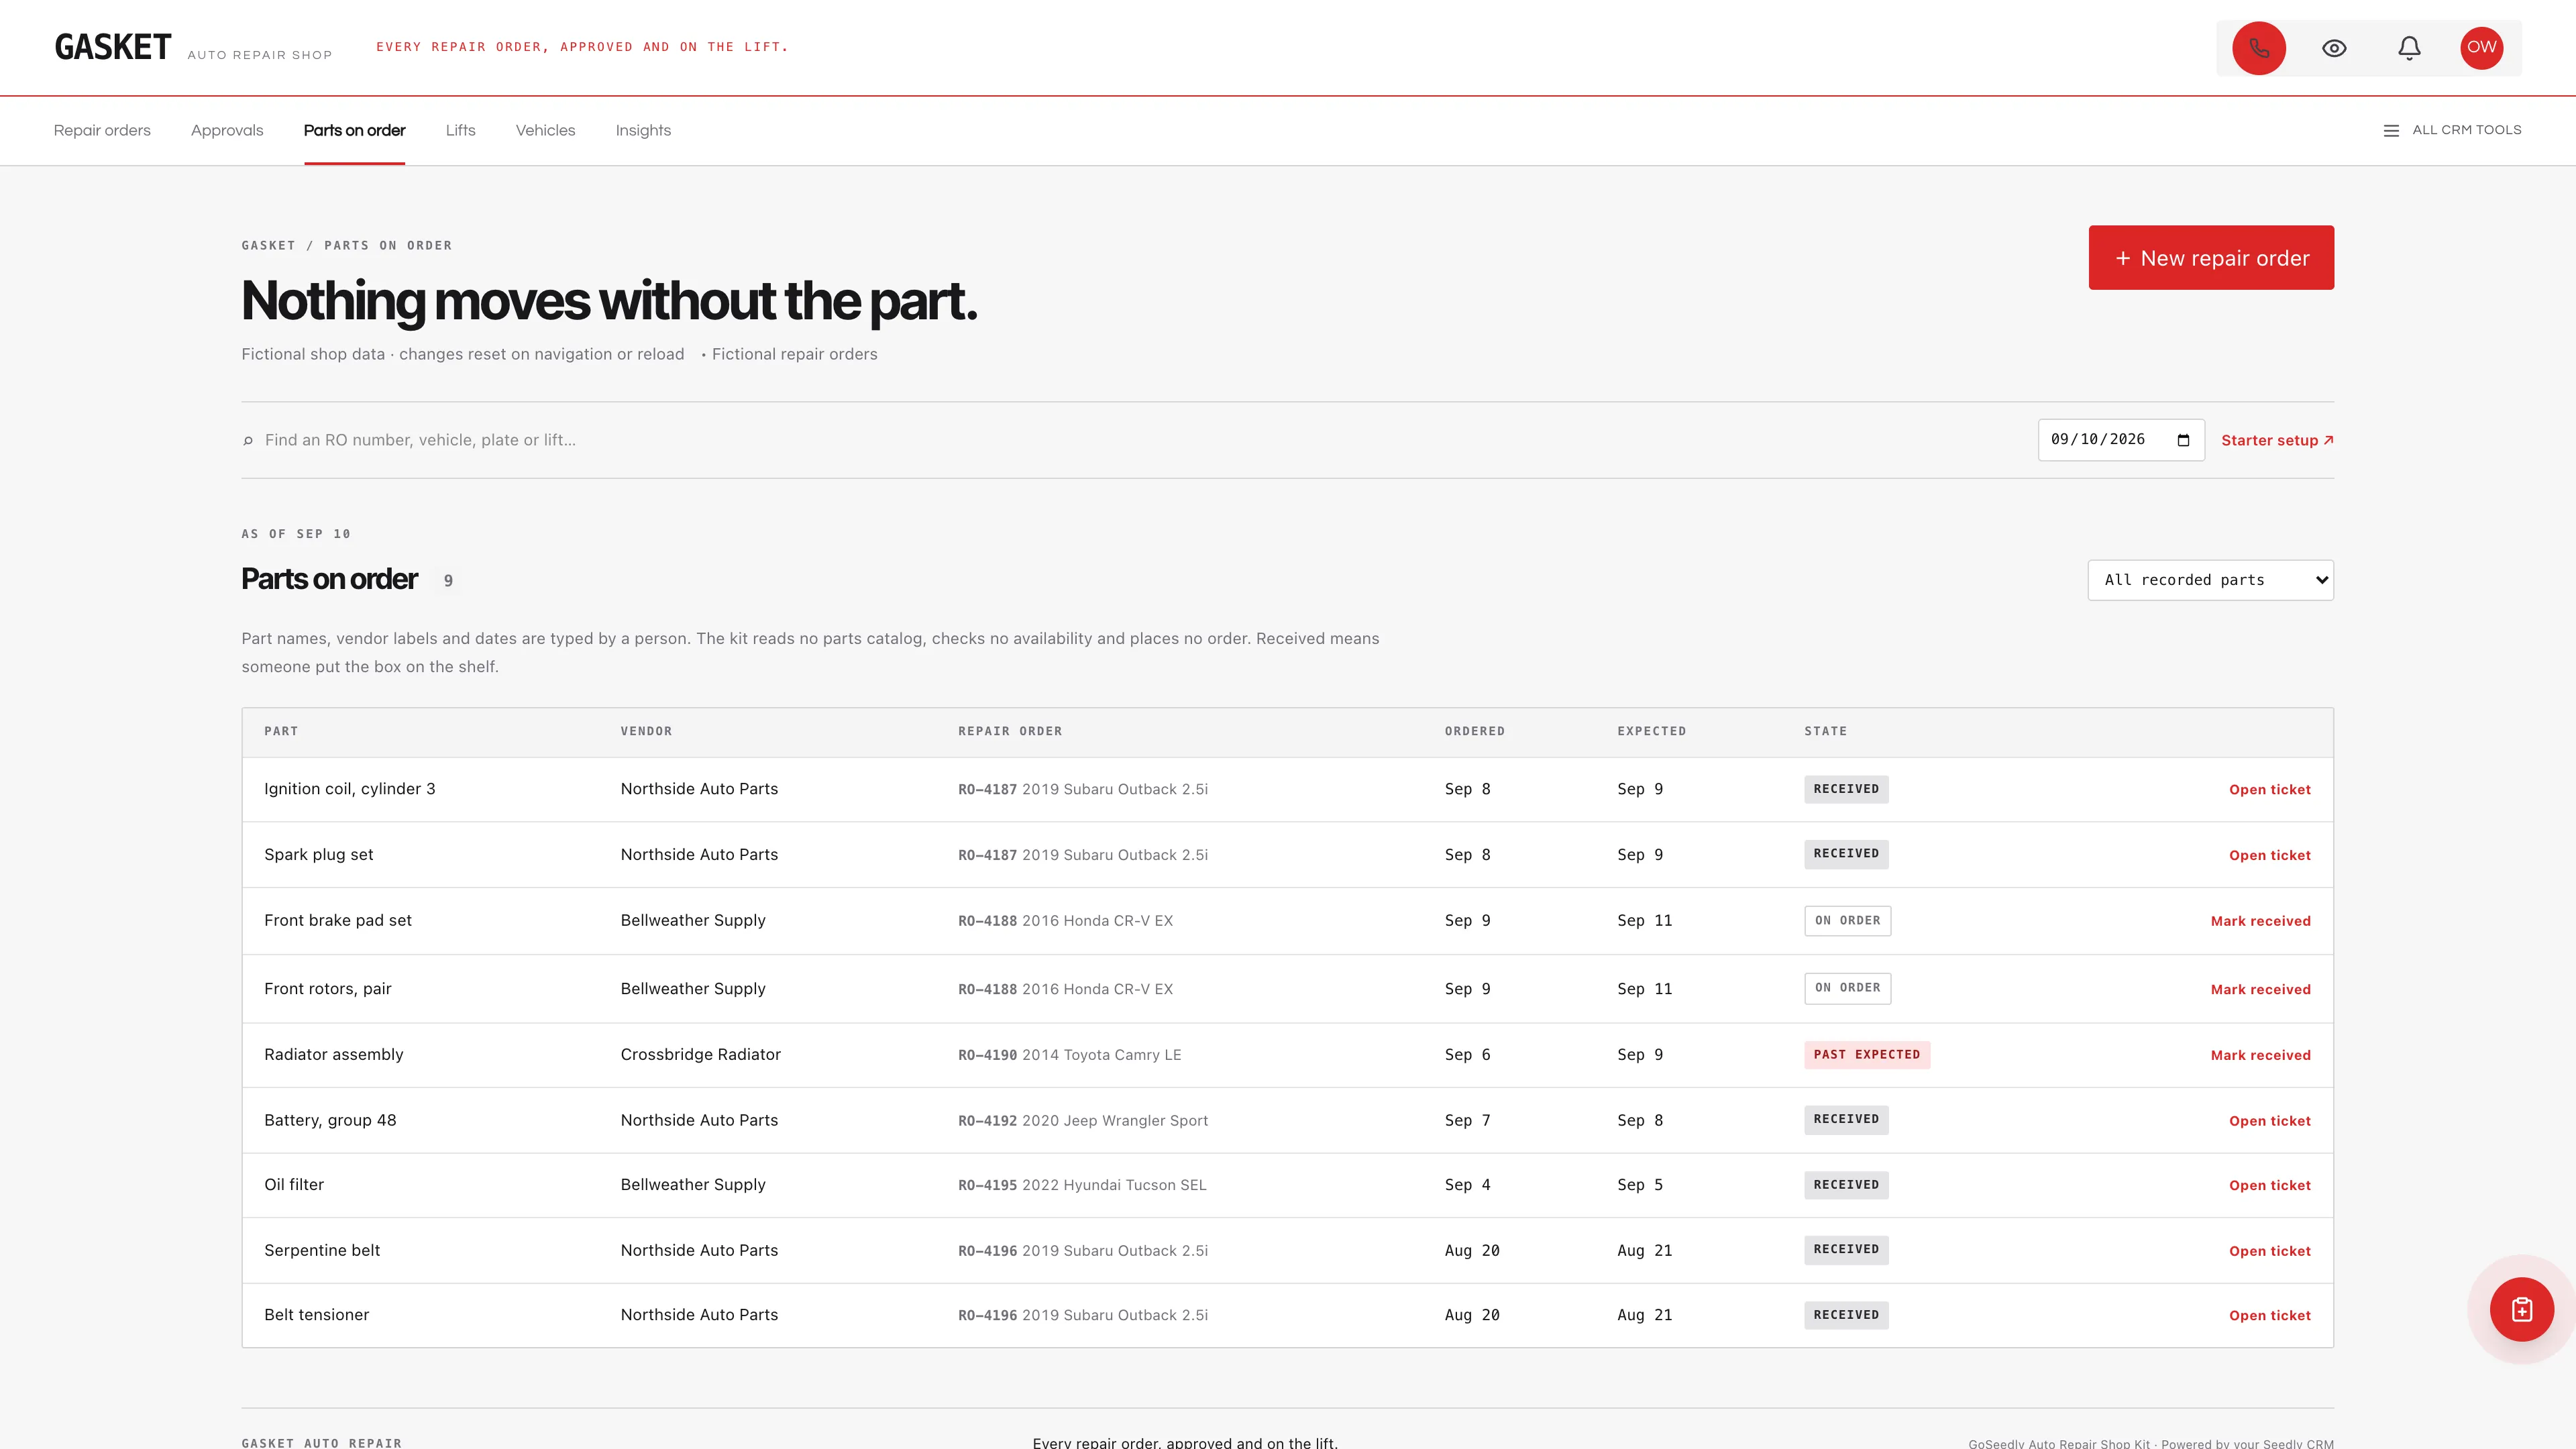Focus the RO number search field
Viewport: 2576px width, 1449px height.
point(1140,440)
